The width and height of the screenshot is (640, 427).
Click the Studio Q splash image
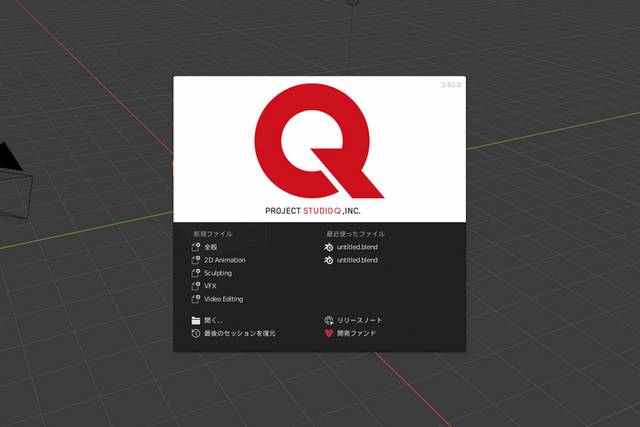pos(320,149)
